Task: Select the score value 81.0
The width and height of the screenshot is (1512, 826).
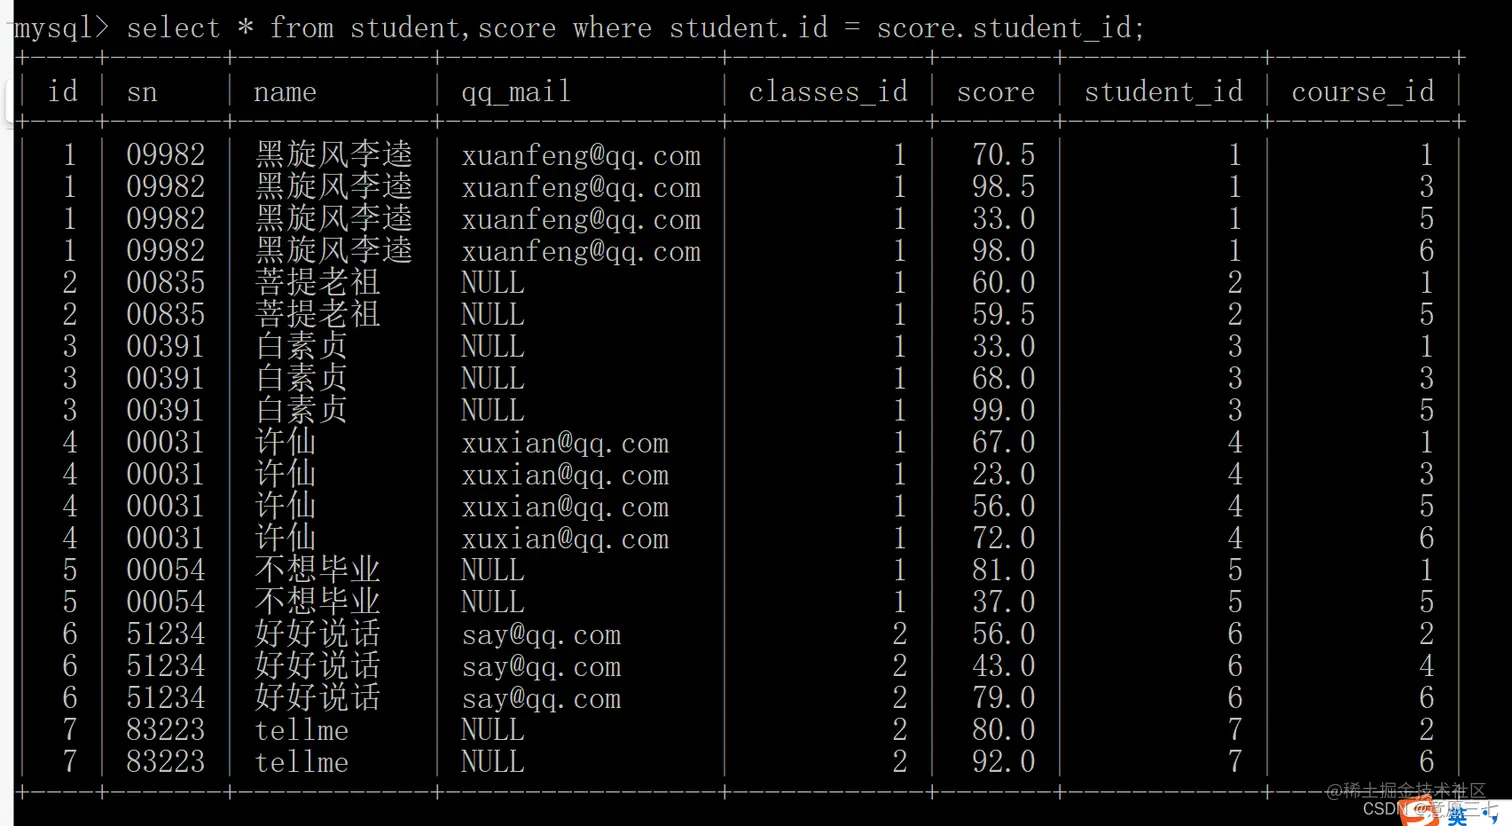Action: click(x=1004, y=571)
